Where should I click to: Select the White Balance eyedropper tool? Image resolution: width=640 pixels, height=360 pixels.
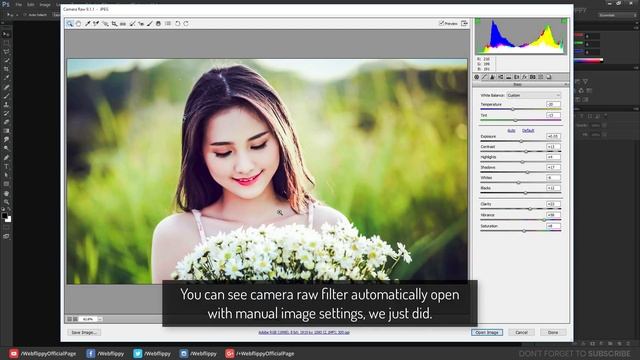pyautogui.click(x=87, y=24)
